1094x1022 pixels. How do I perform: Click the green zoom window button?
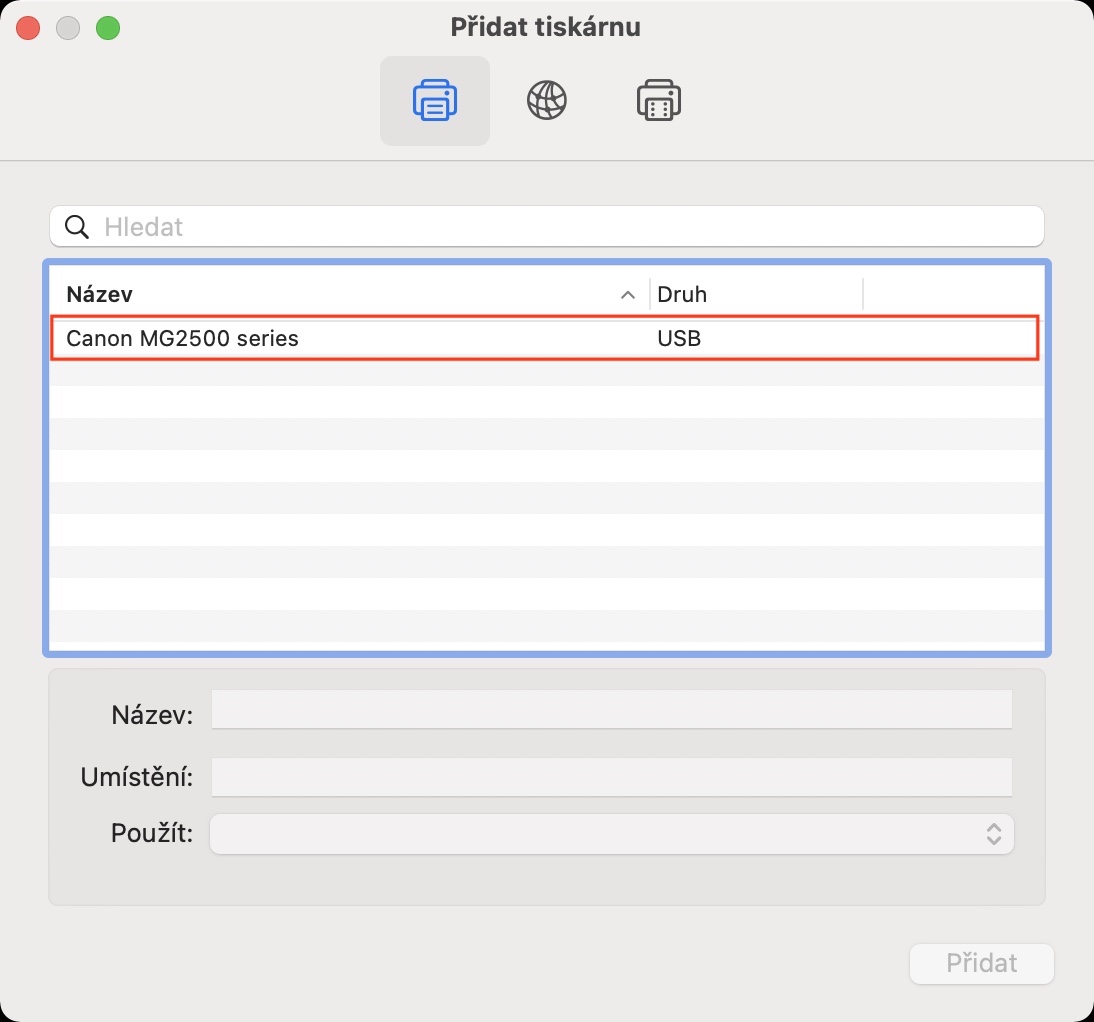click(108, 28)
